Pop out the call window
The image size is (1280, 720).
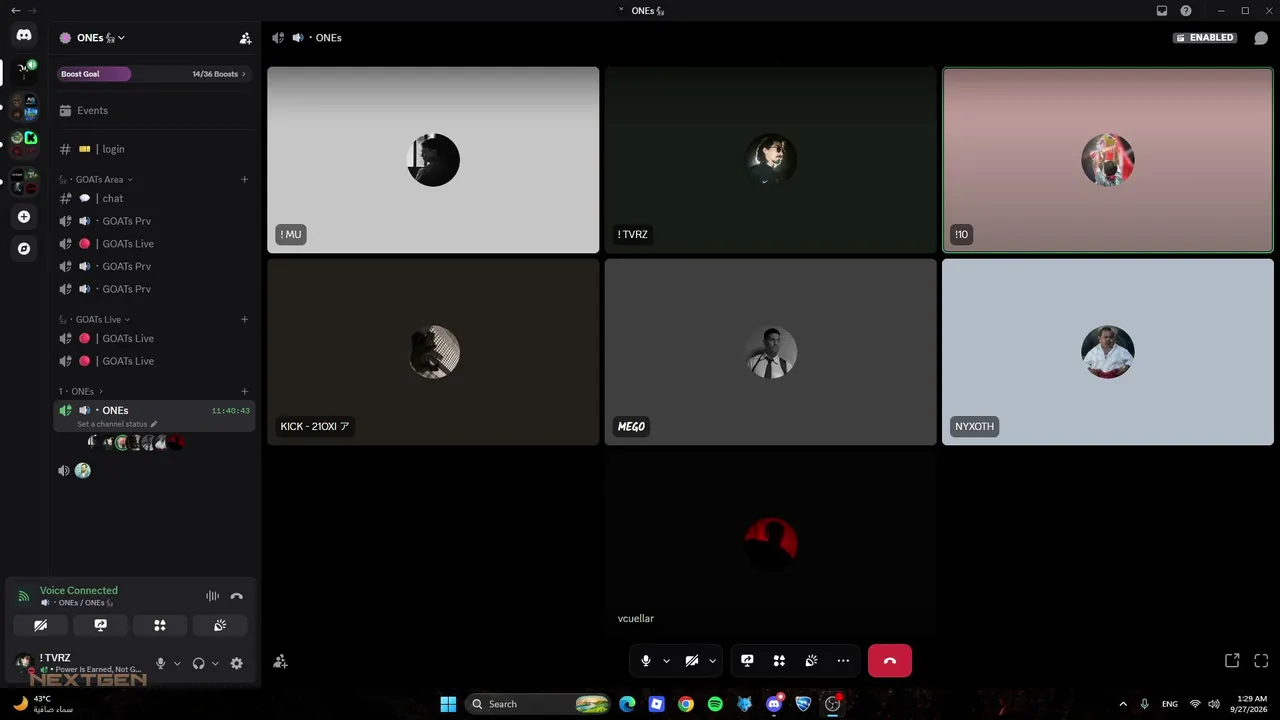coord(1232,661)
